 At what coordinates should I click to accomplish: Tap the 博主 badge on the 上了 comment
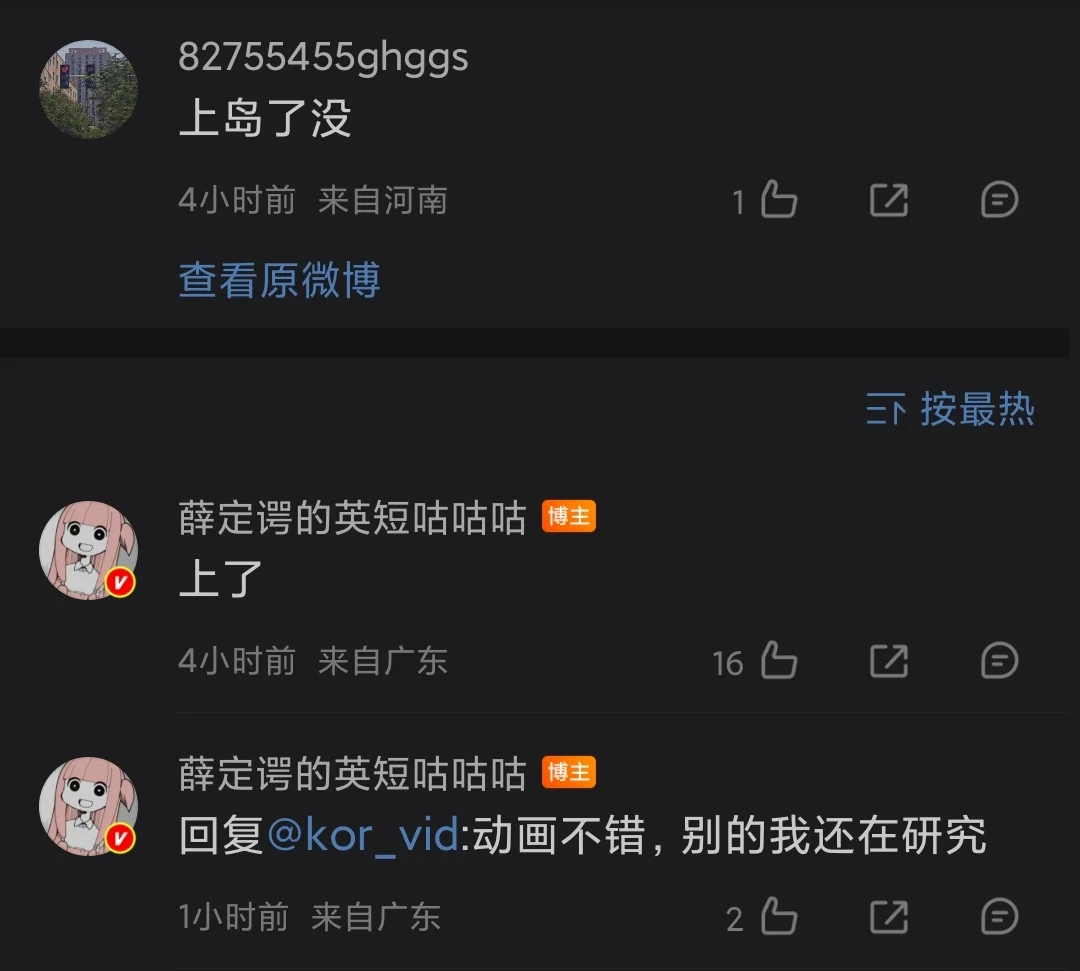coord(569,516)
